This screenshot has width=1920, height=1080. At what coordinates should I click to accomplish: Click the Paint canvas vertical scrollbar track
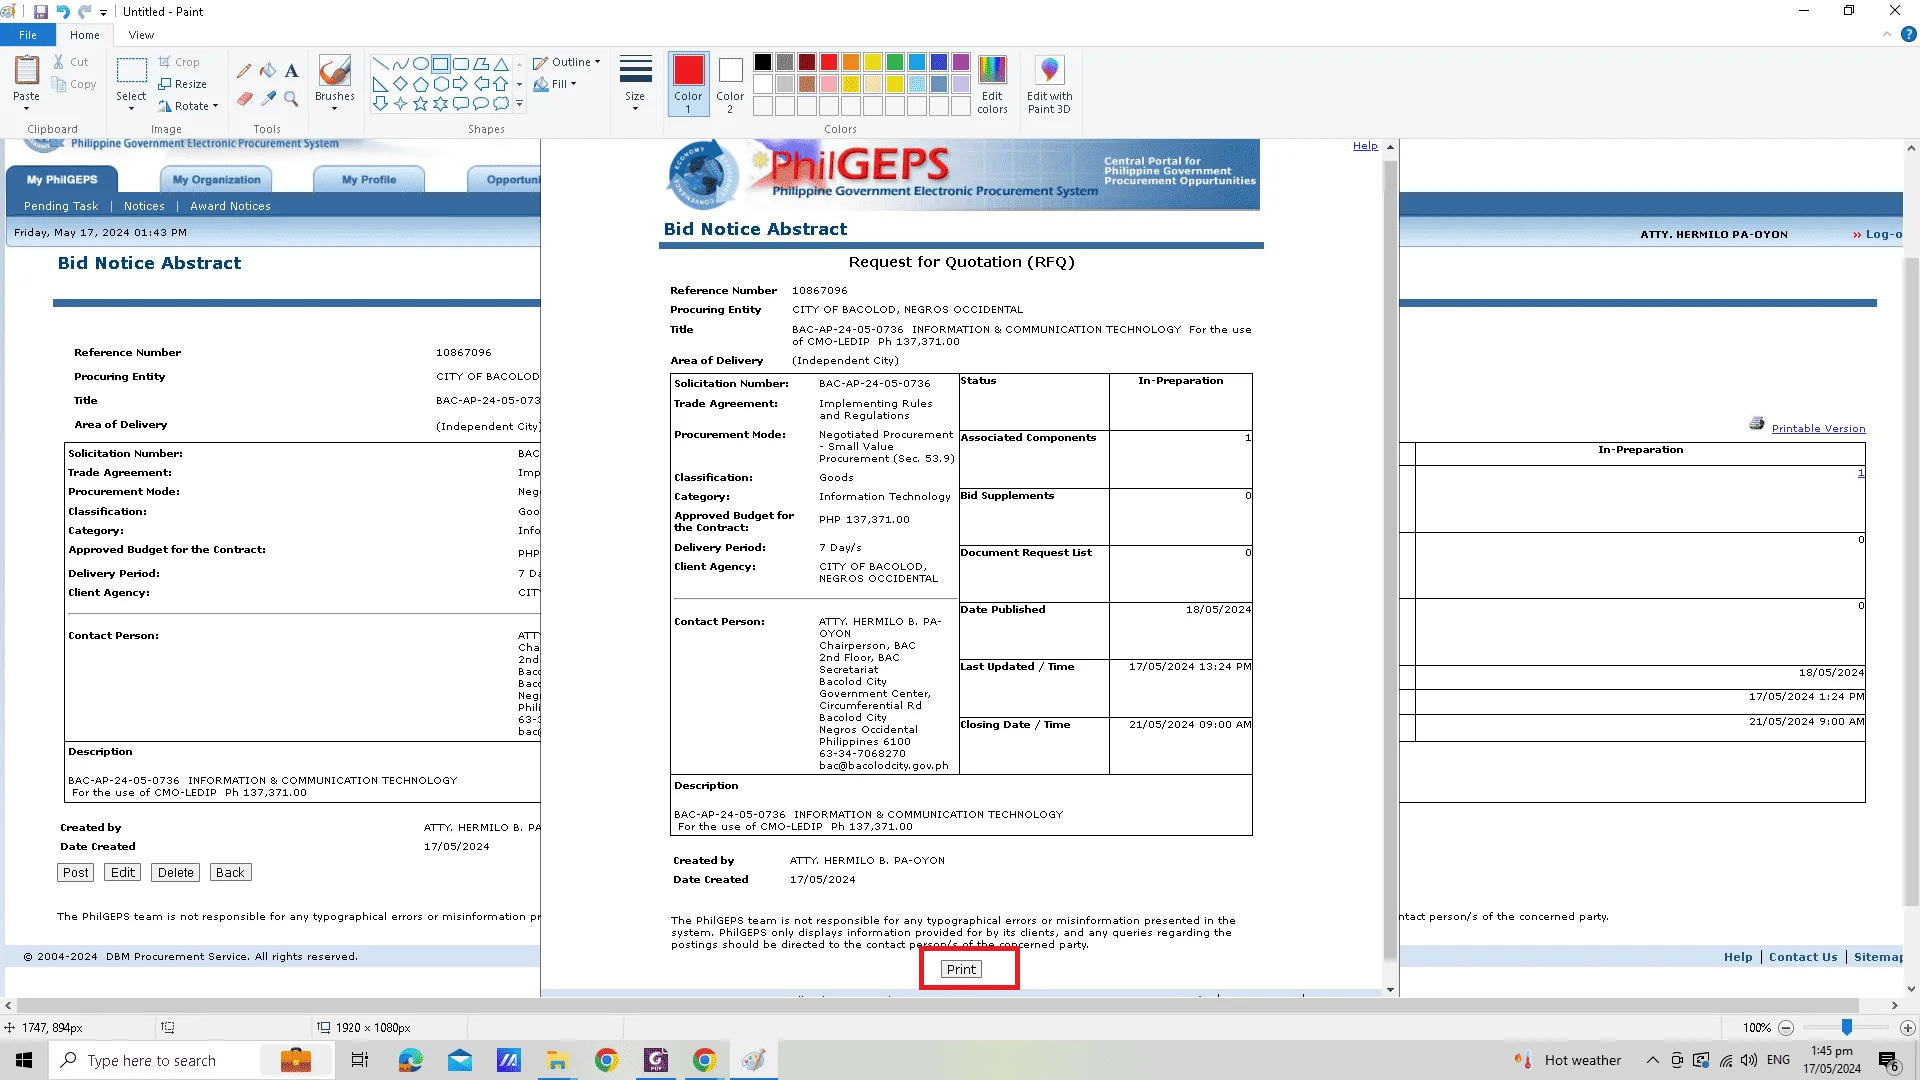point(1911,570)
